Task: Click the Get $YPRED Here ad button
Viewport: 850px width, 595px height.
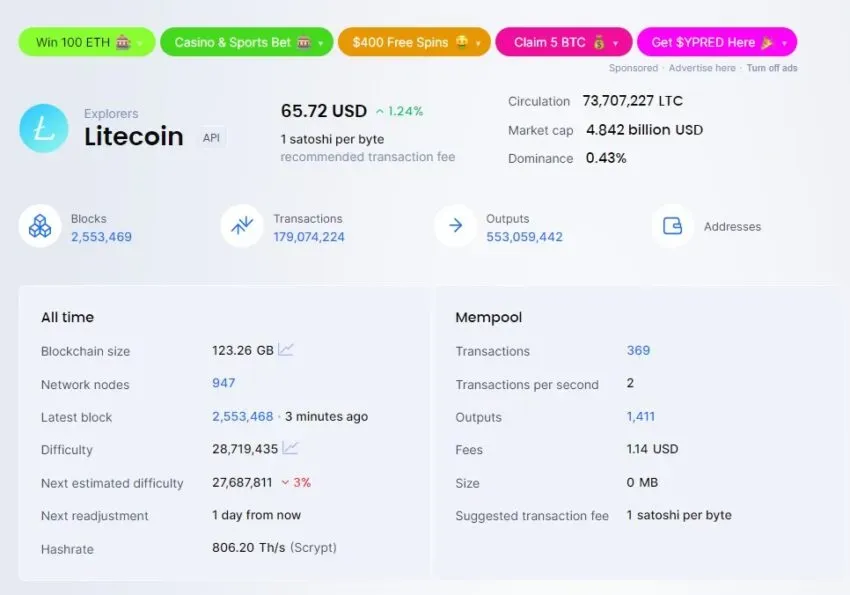Action: pos(717,42)
